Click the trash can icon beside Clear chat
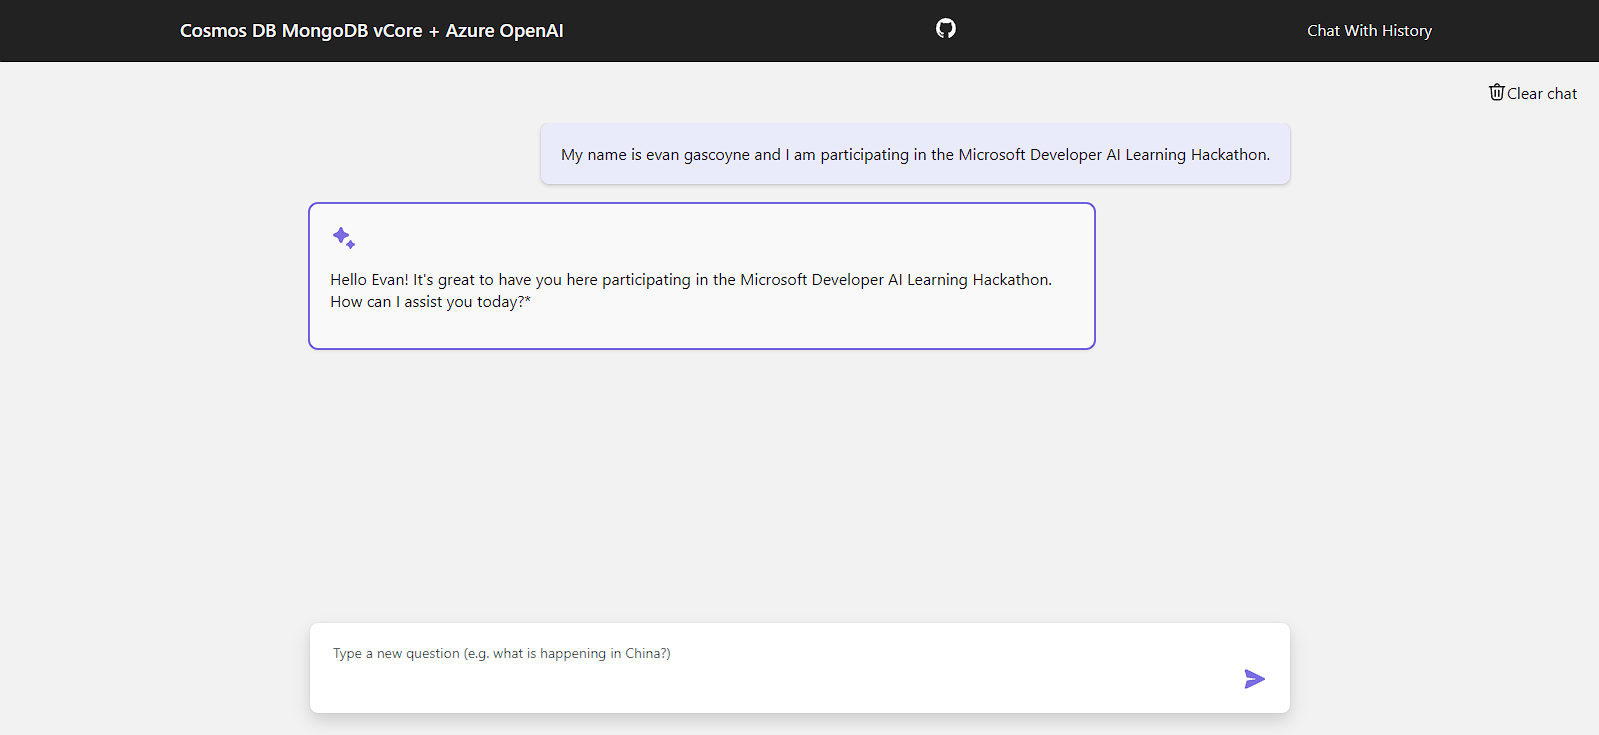The image size is (1599, 735). pyautogui.click(x=1496, y=92)
